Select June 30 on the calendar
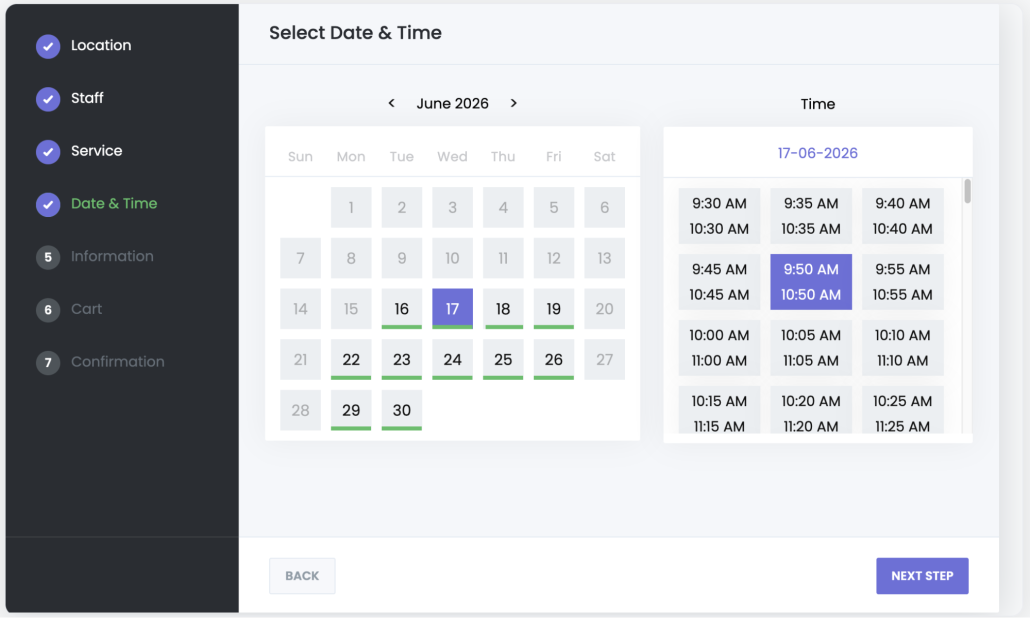Image resolution: width=1030 pixels, height=618 pixels. tap(401, 410)
